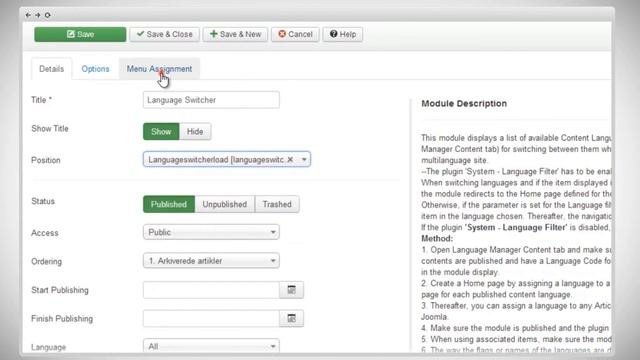The width and height of the screenshot is (640, 360).
Task: Open the Help button
Action: (x=343, y=34)
